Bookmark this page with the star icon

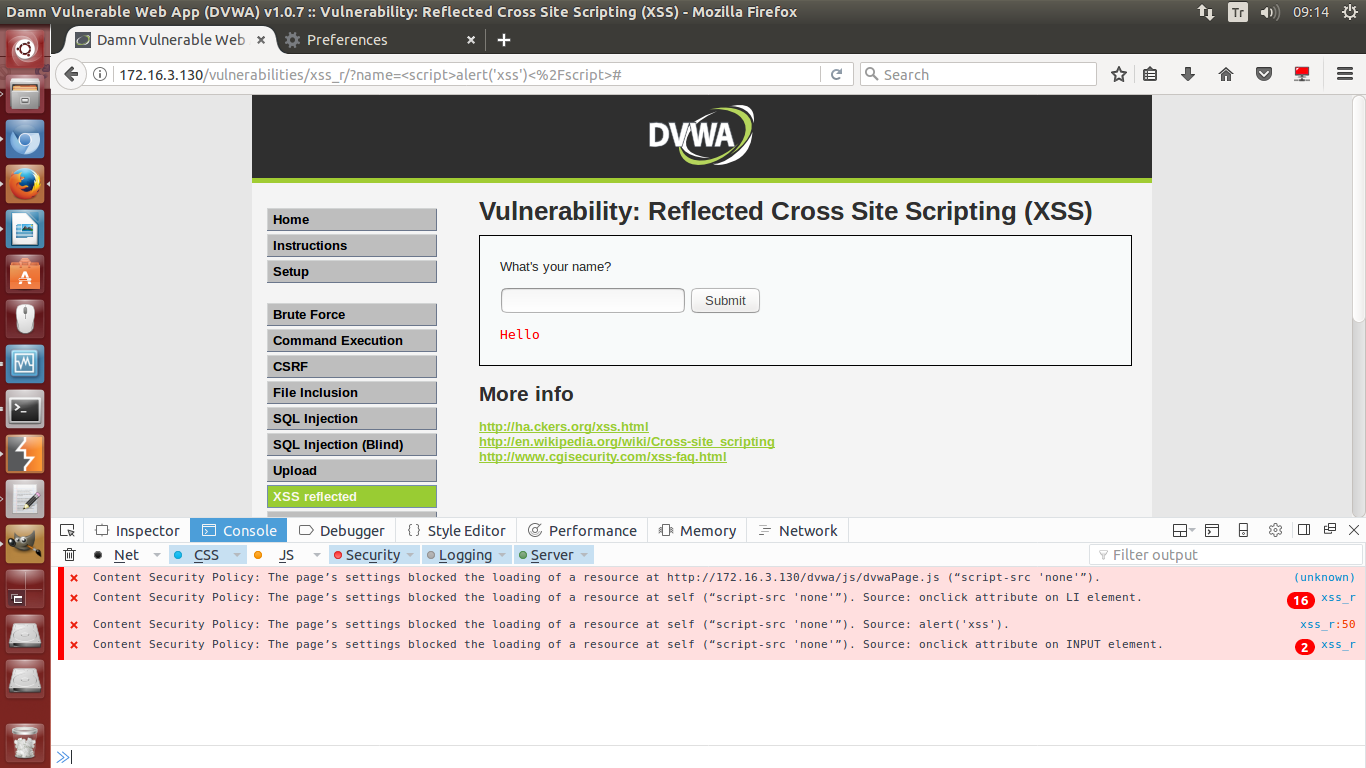click(1119, 74)
